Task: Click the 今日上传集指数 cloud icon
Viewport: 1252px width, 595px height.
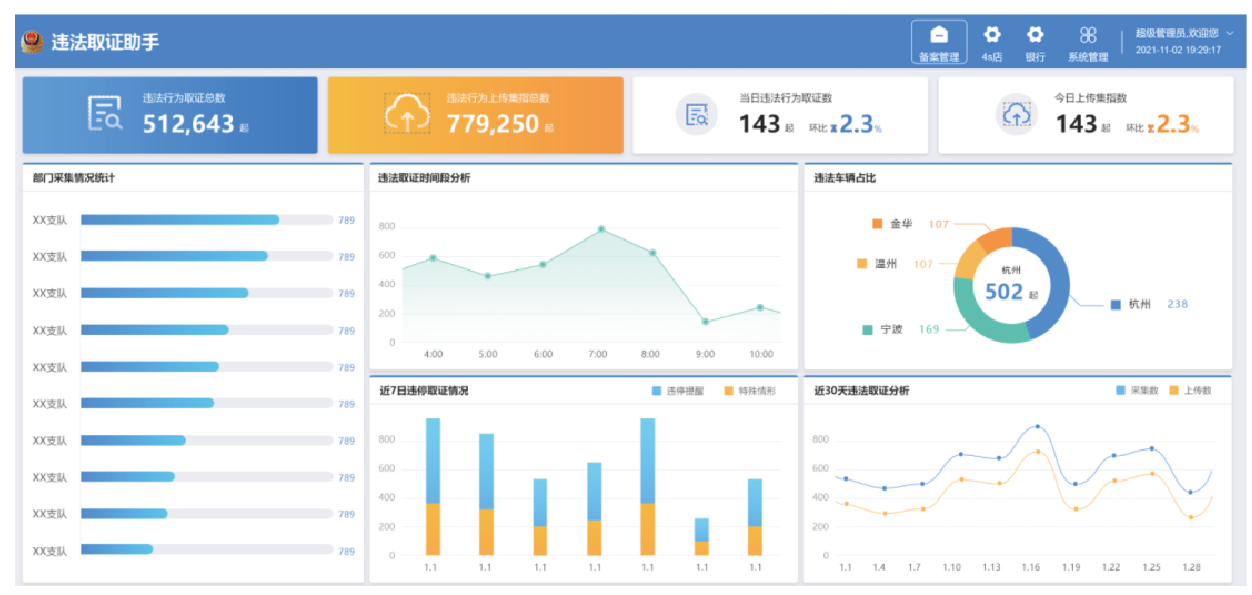Action: tap(1016, 115)
